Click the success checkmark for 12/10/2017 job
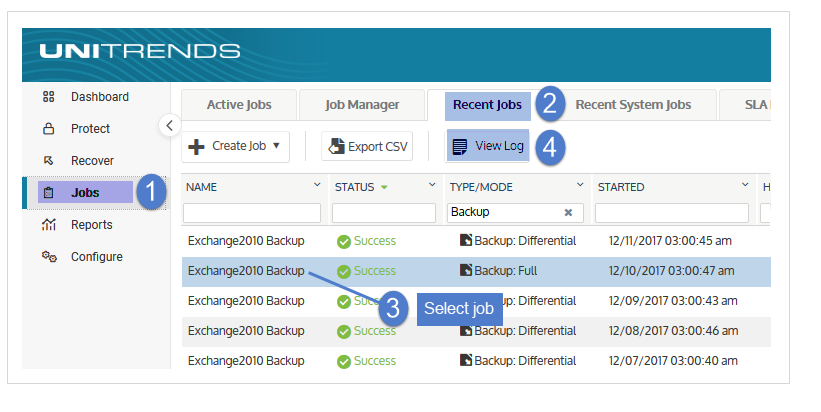The height and width of the screenshot is (412, 821). (x=344, y=272)
